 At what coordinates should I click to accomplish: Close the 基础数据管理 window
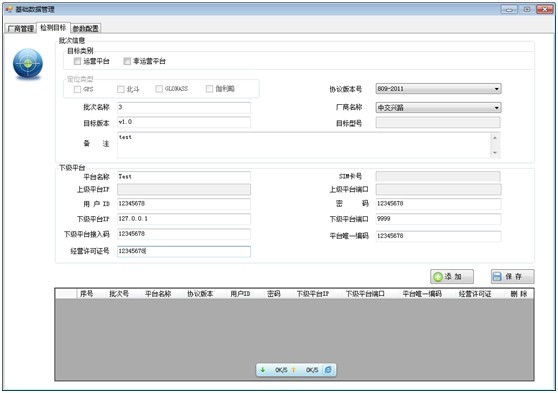click(x=544, y=9)
